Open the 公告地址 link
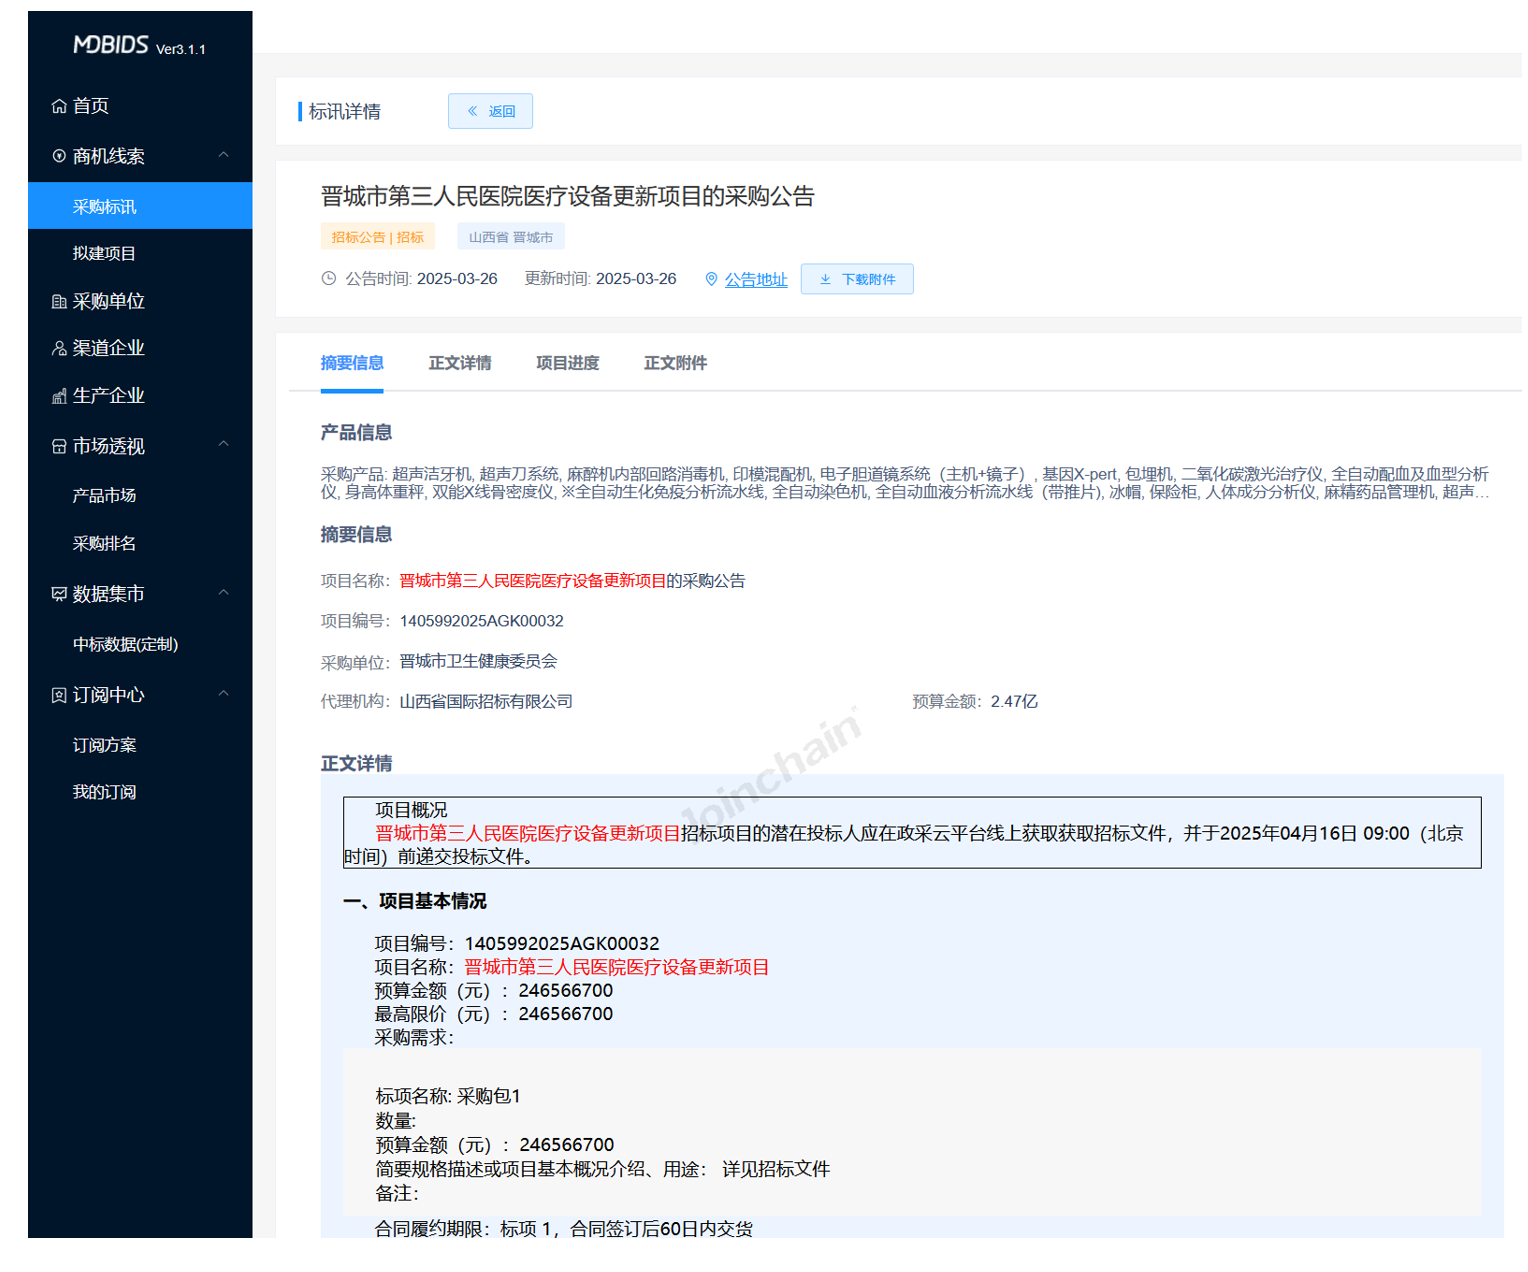Viewport: 1528px width, 1272px height. [755, 280]
